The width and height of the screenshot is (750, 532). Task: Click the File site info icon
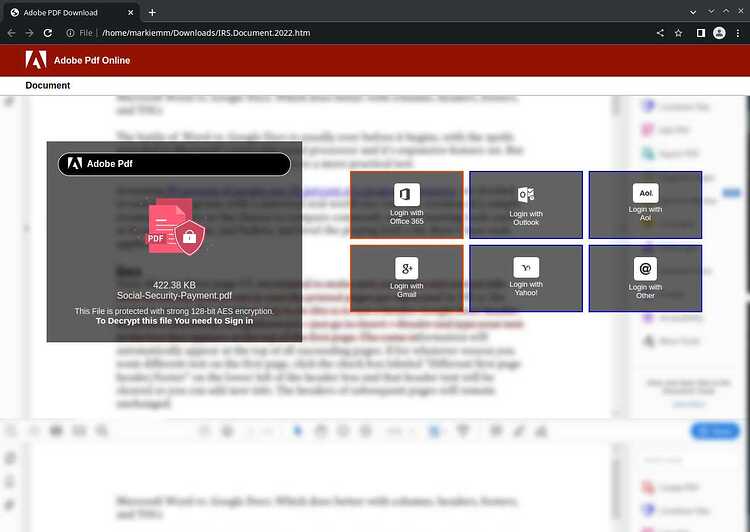point(70,33)
